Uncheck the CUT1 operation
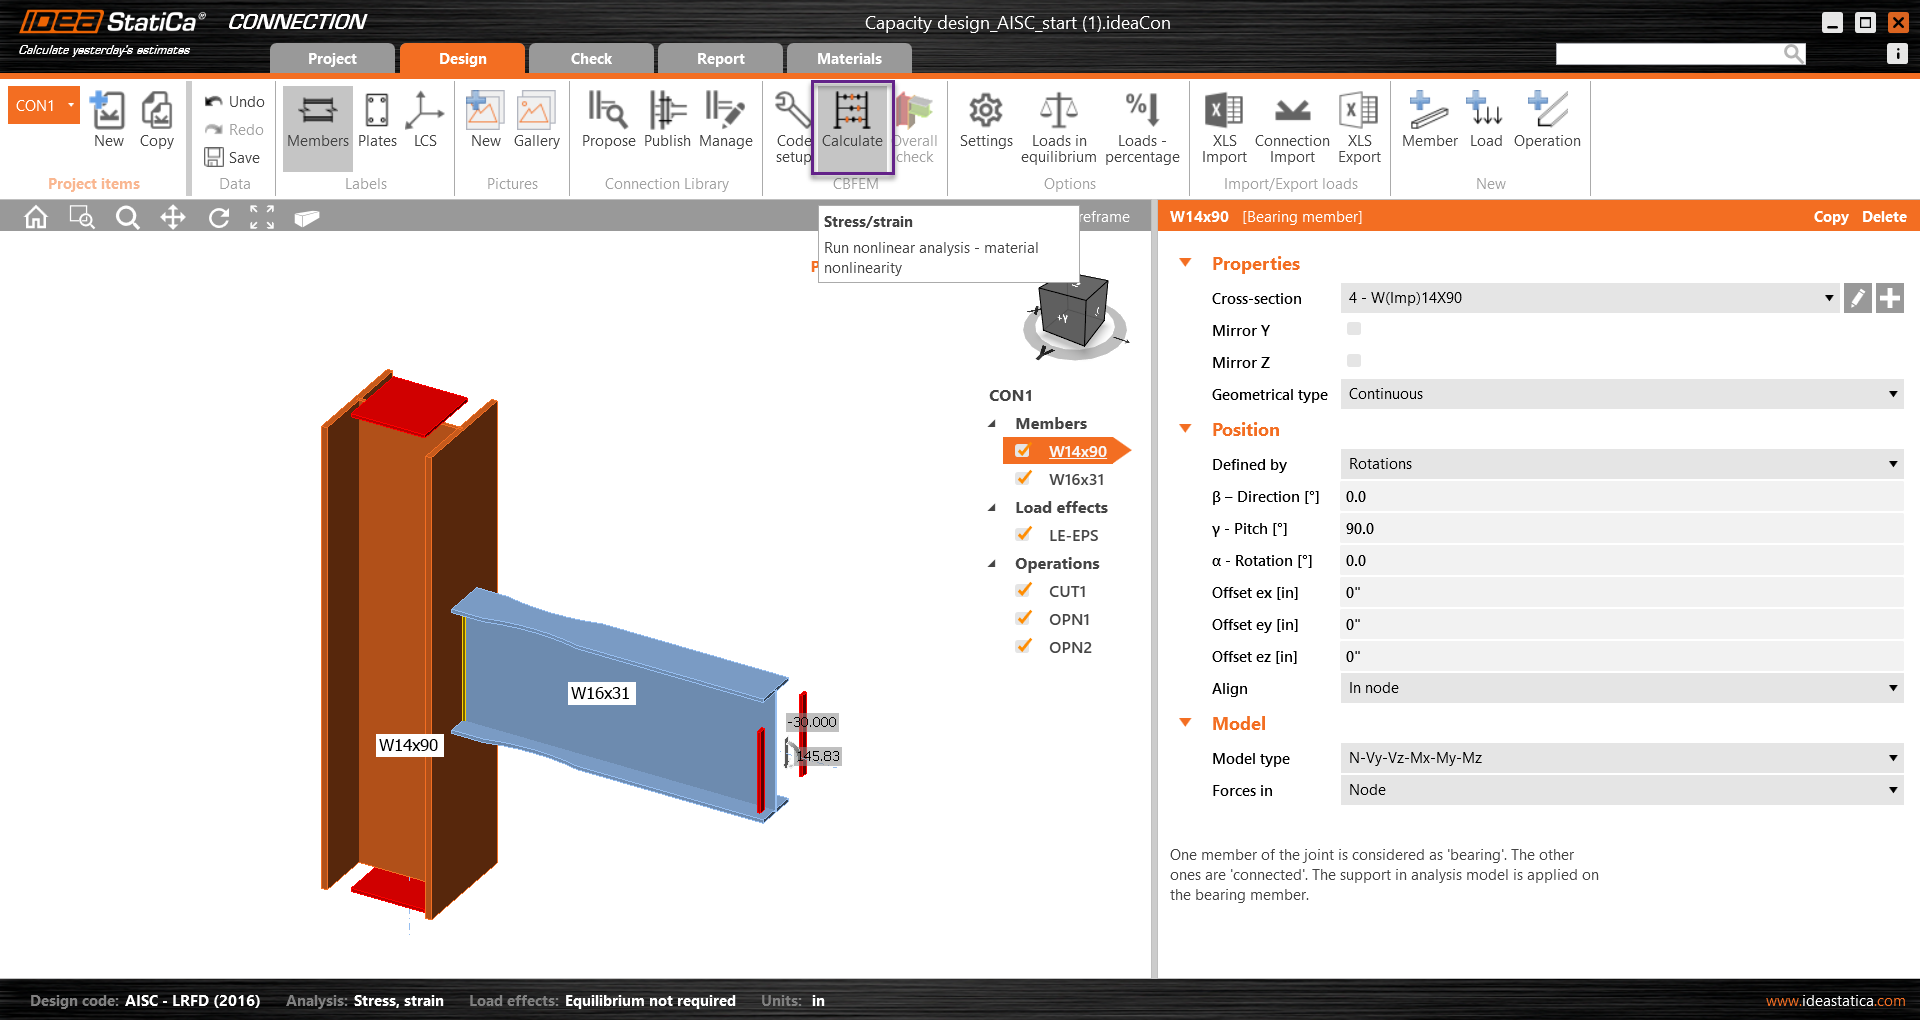The image size is (1920, 1020). tap(1024, 590)
